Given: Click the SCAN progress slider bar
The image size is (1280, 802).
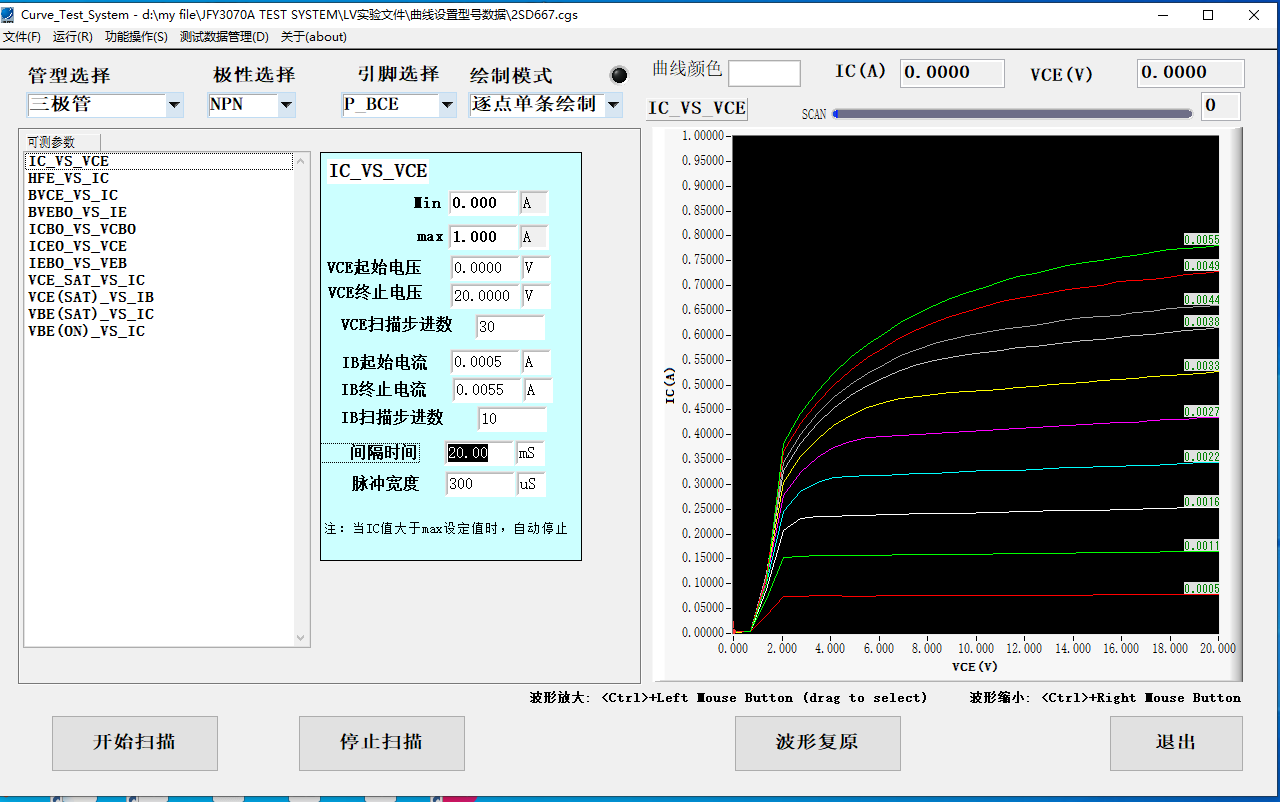Looking at the screenshot, I should [1012, 114].
